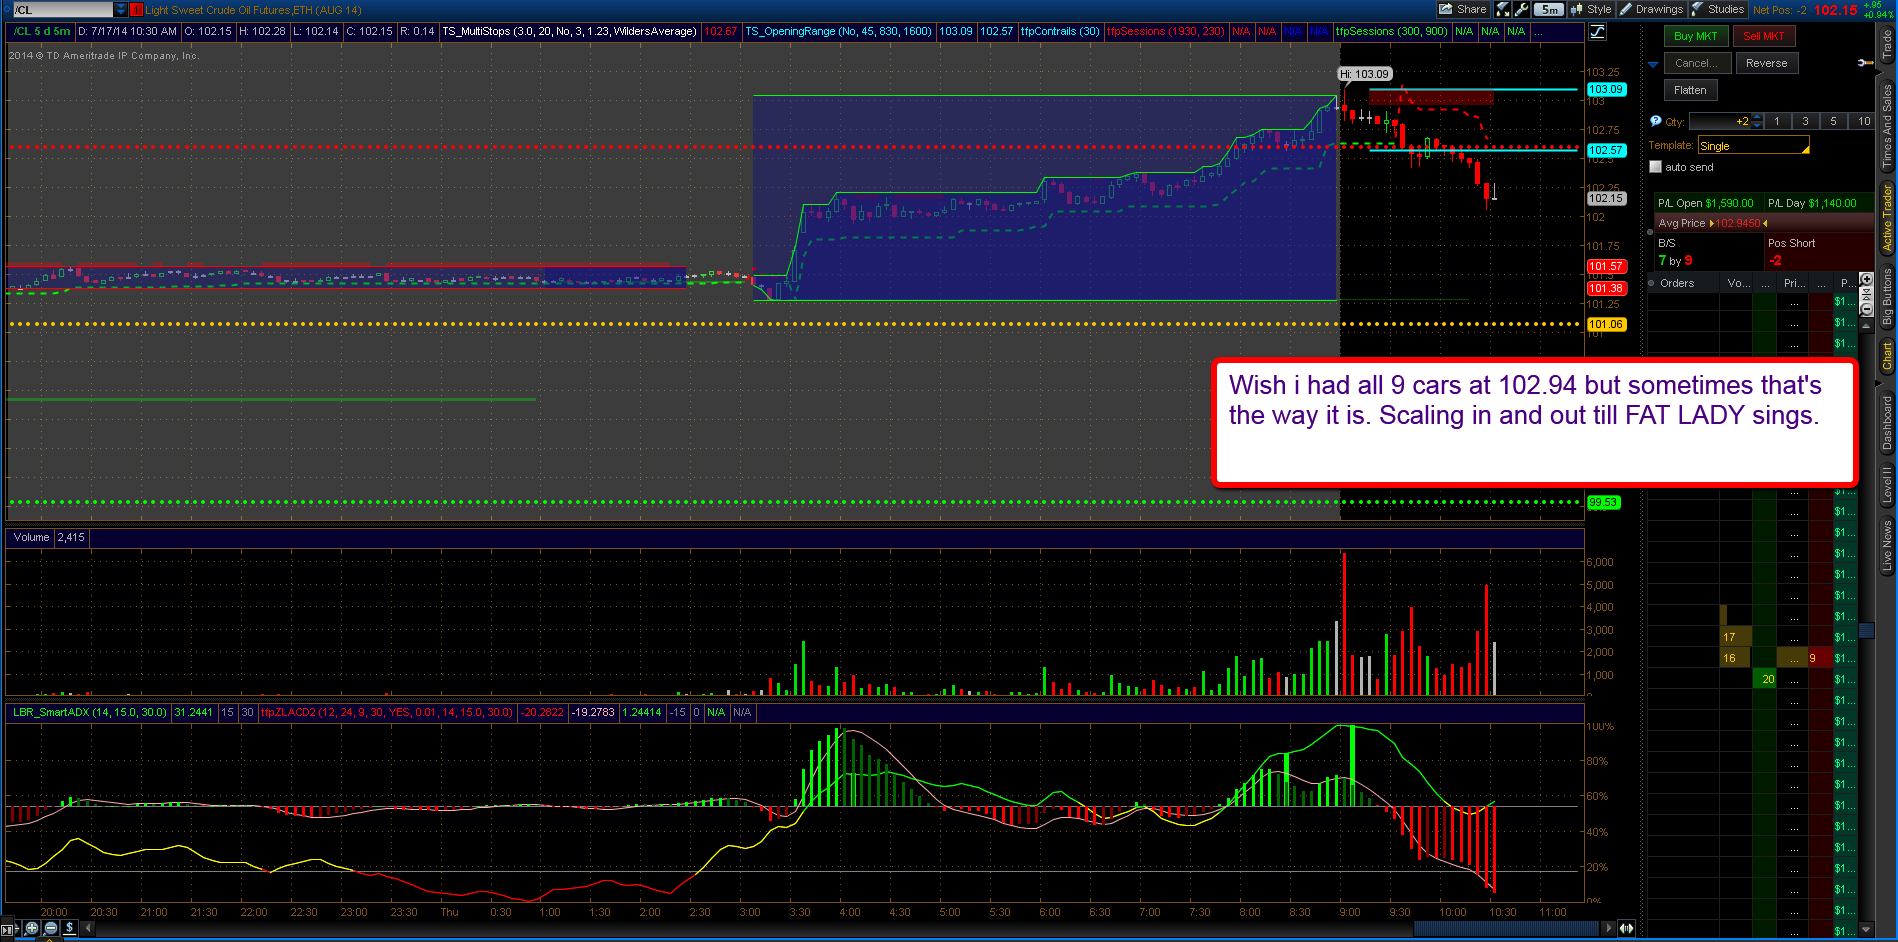
Task: Open the Chart side tab
Action: [1887, 356]
